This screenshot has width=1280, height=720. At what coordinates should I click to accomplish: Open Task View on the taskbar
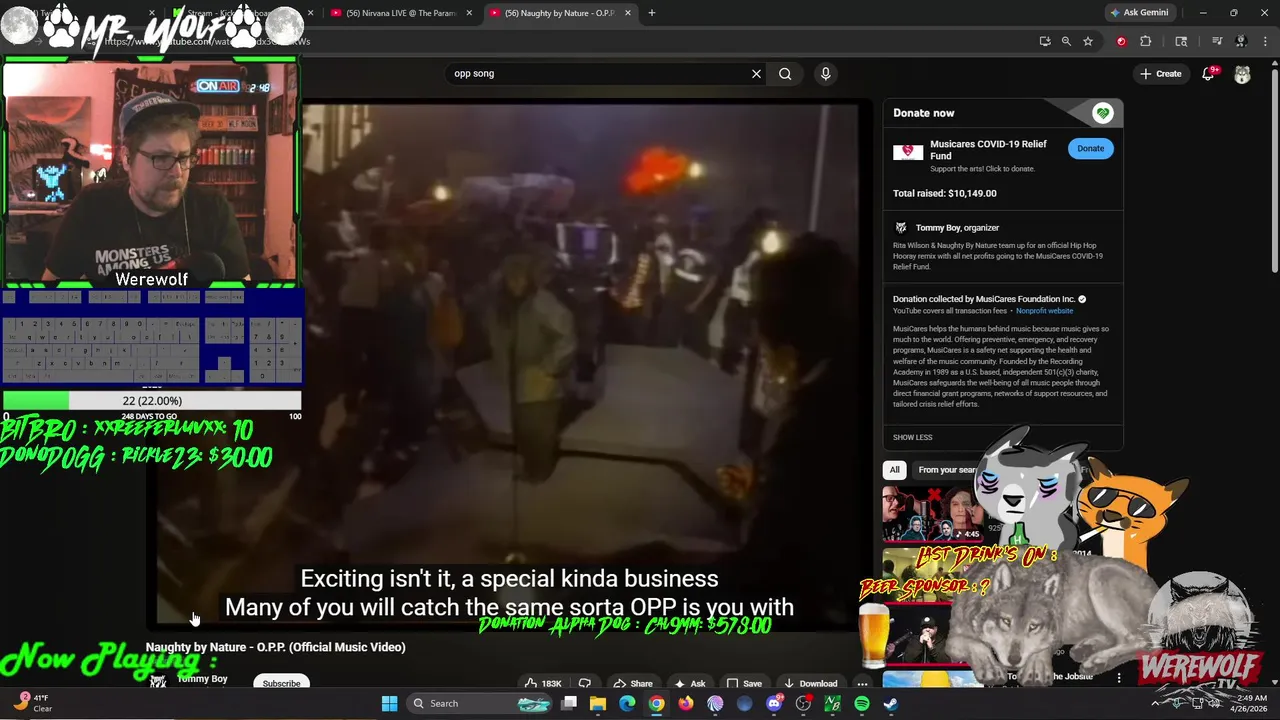click(x=569, y=704)
